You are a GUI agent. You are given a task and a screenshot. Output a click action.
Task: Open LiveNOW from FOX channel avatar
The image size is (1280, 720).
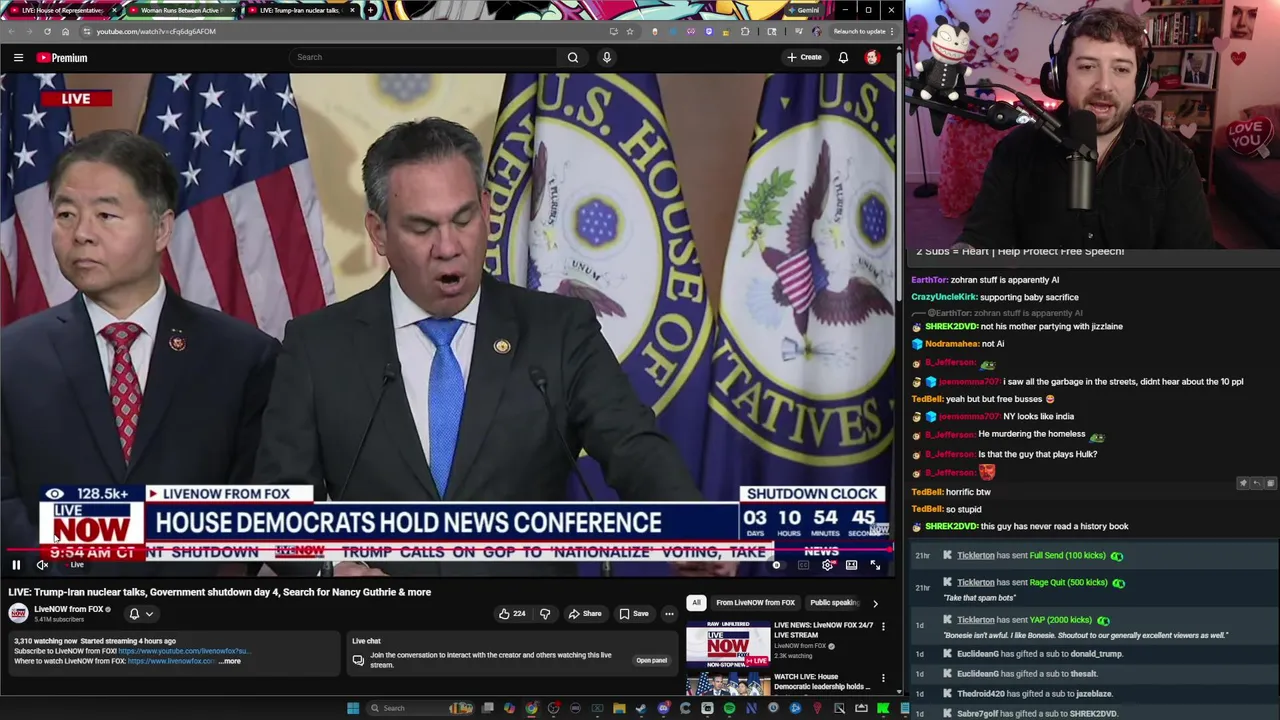click(x=18, y=614)
